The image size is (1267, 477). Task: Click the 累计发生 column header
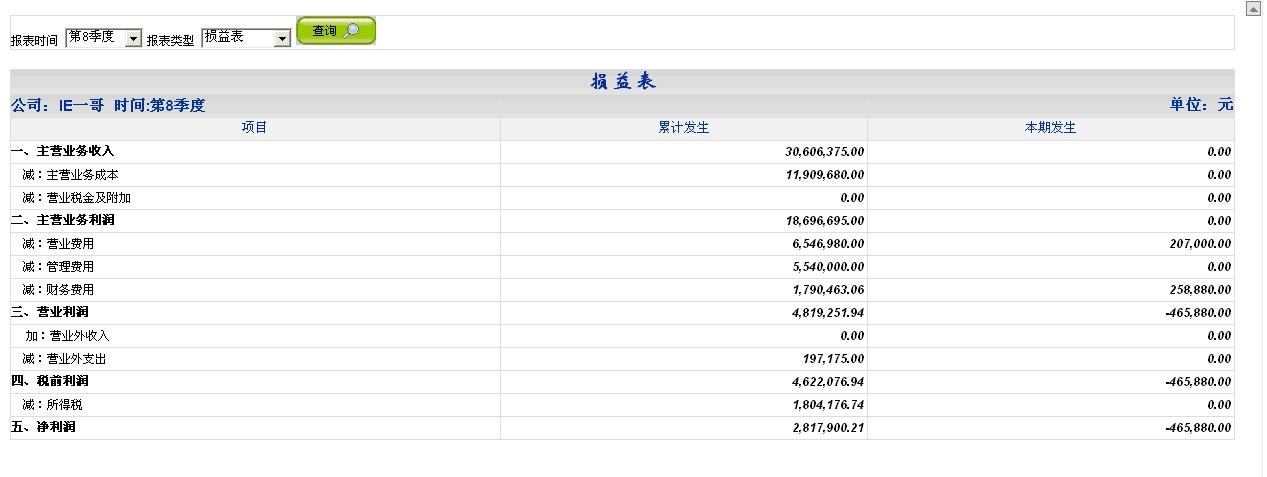coord(684,128)
